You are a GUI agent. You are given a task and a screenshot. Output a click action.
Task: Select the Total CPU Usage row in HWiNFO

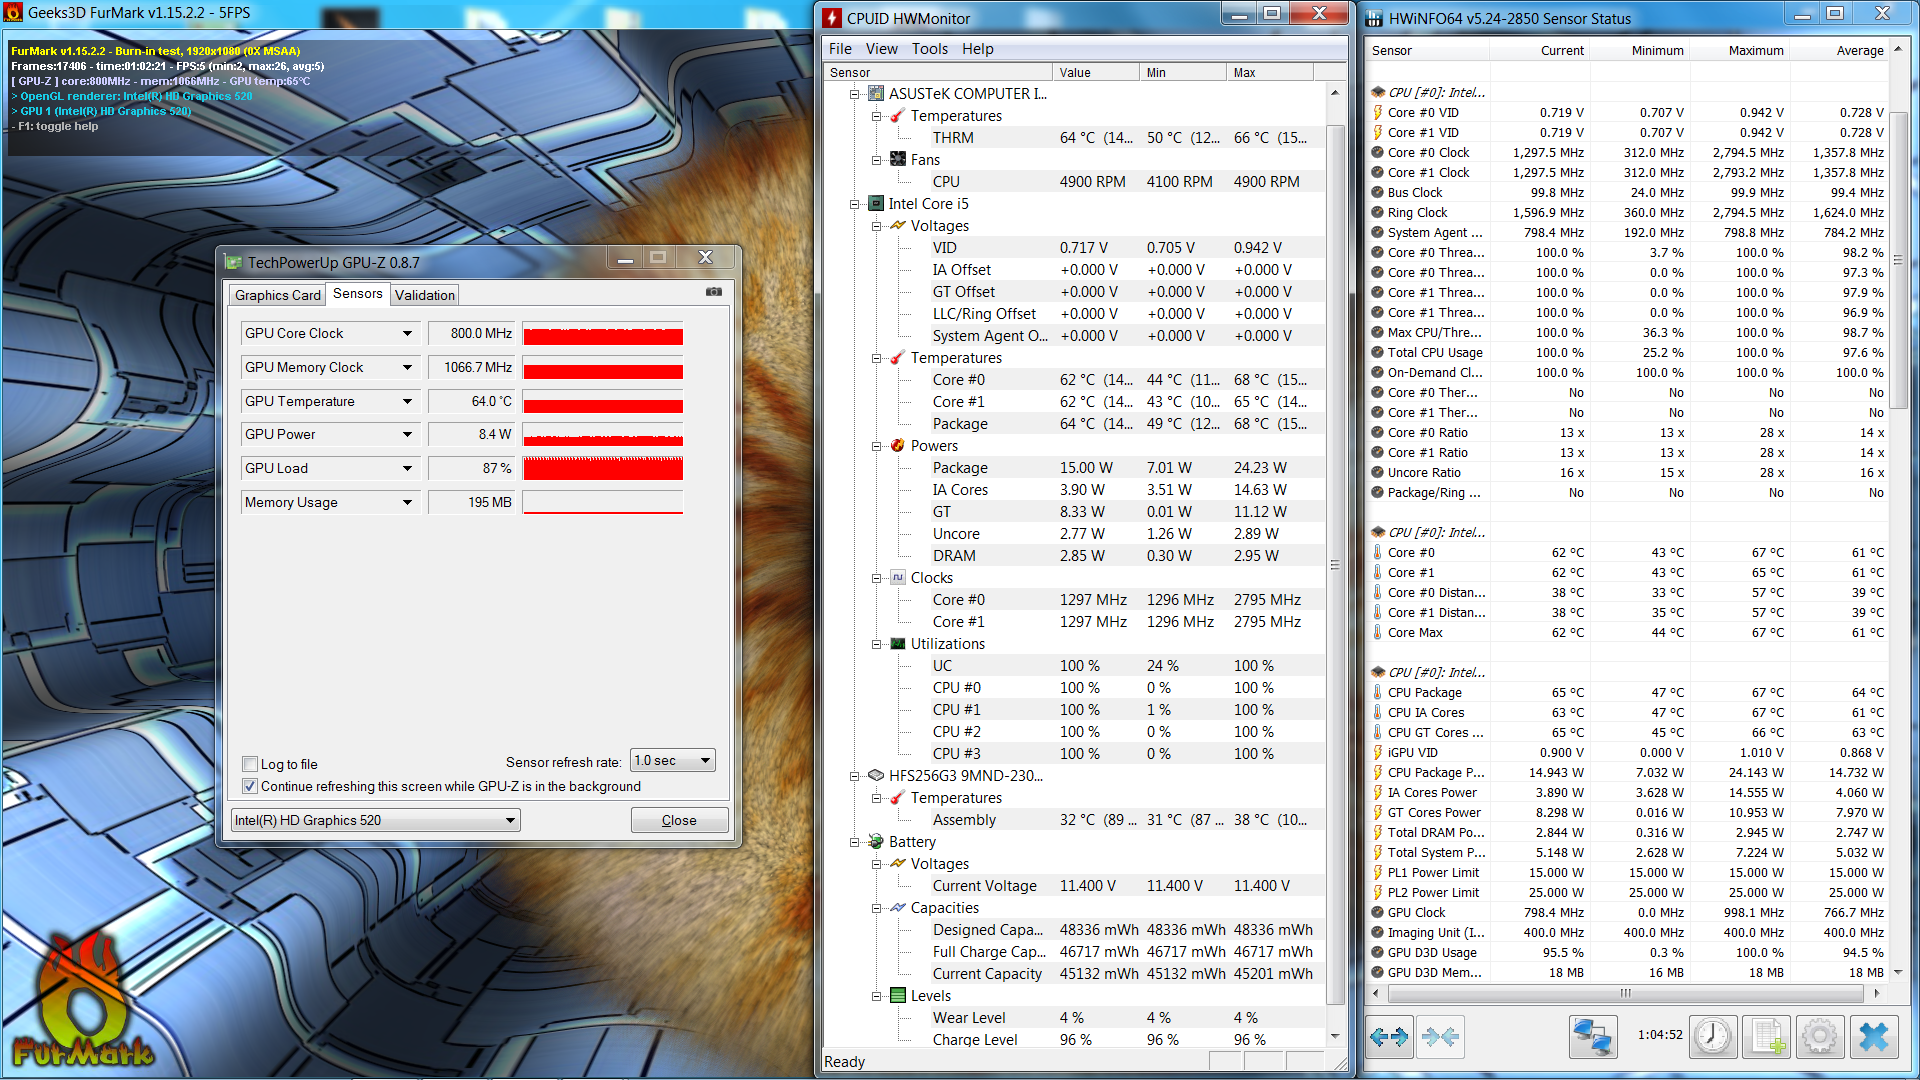tap(1627, 352)
